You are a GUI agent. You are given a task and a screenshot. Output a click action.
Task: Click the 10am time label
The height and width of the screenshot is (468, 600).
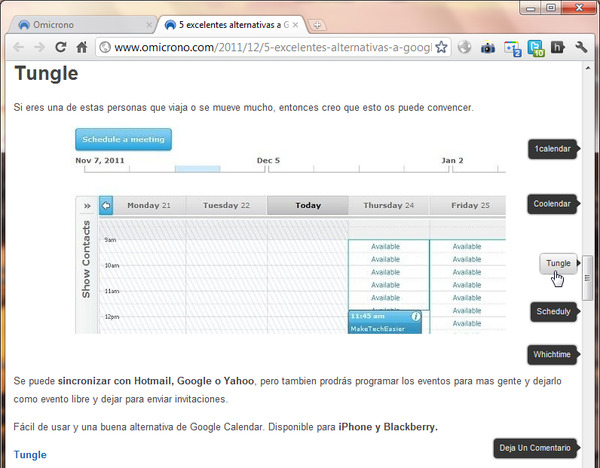pyautogui.click(x=112, y=265)
